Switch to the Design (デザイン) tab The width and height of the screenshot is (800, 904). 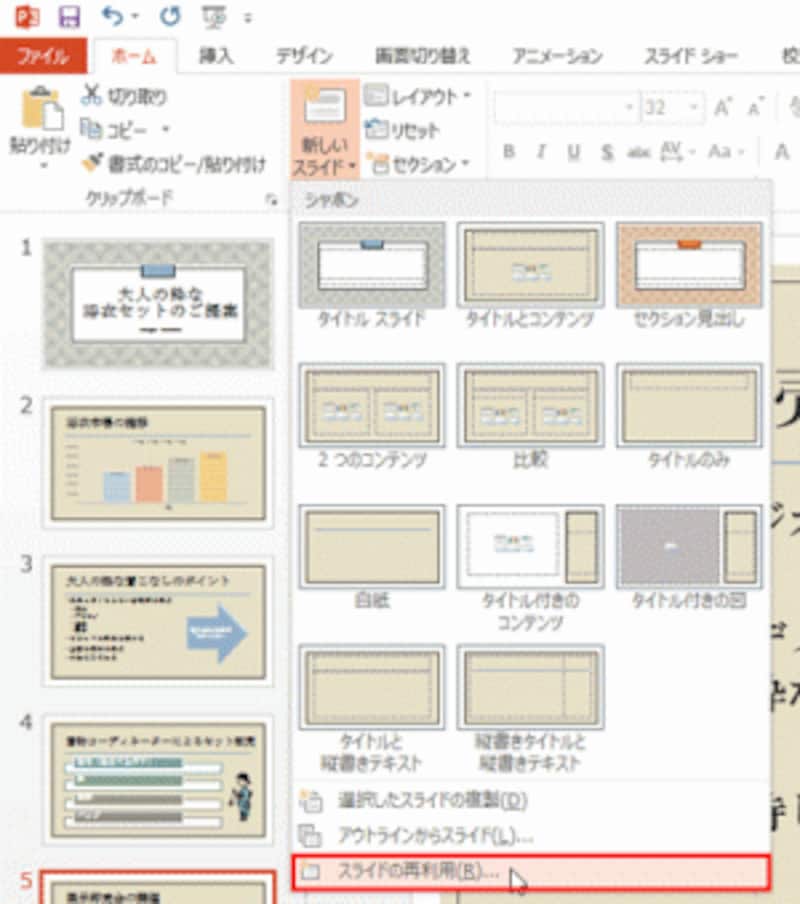[304, 55]
